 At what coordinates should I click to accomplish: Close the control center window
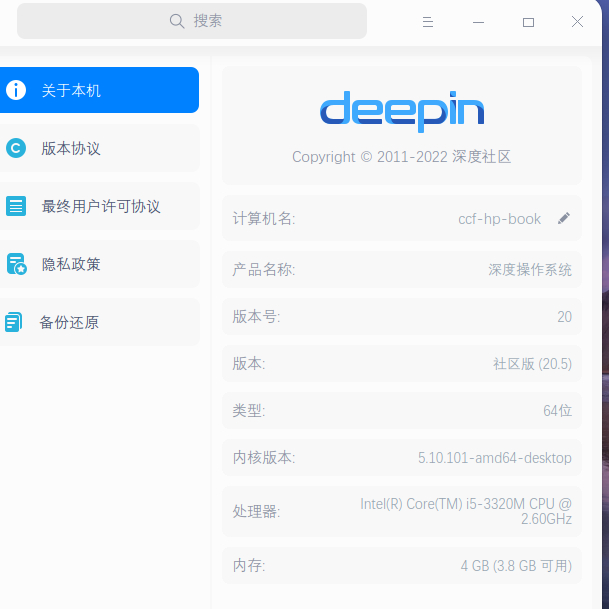click(578, 22)
